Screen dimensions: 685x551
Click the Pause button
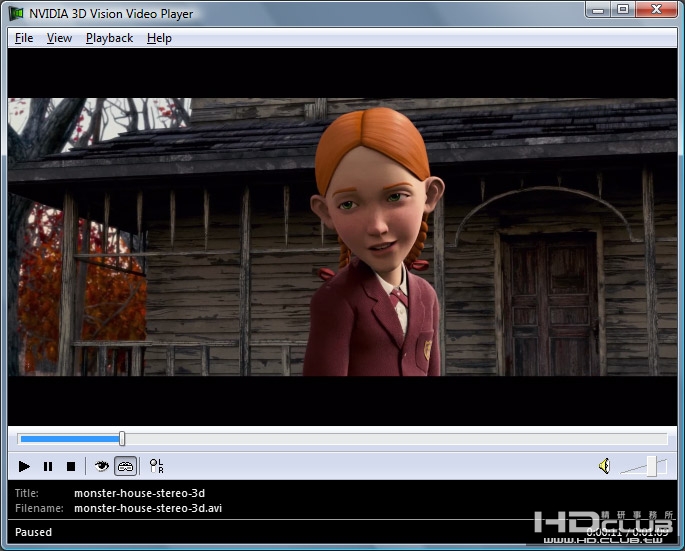48,466
